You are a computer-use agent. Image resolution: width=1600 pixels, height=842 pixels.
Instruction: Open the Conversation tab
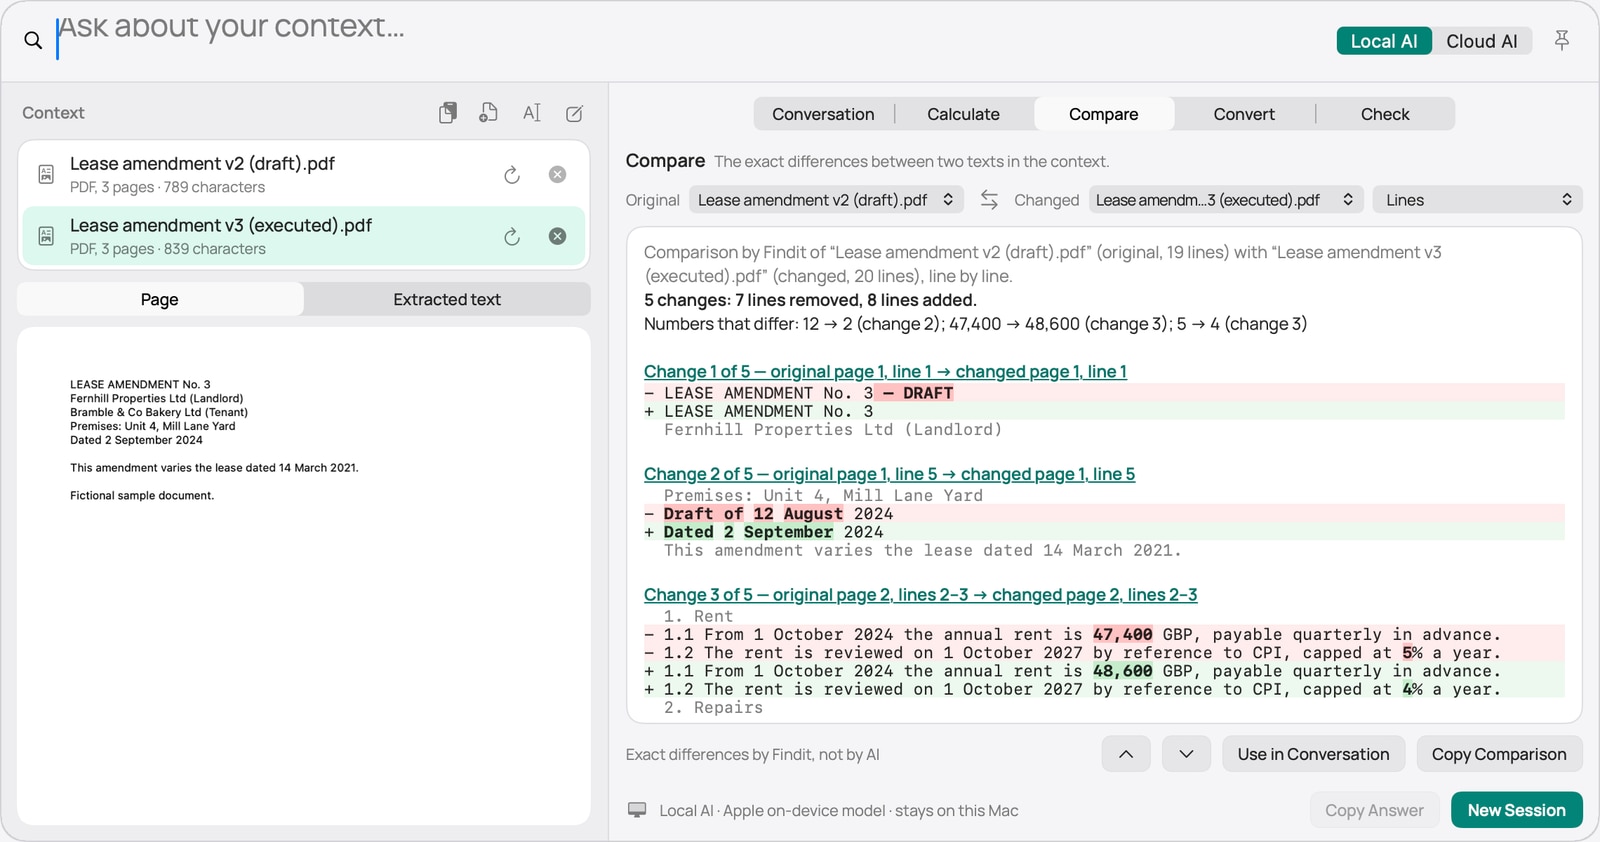coord(823,114)
